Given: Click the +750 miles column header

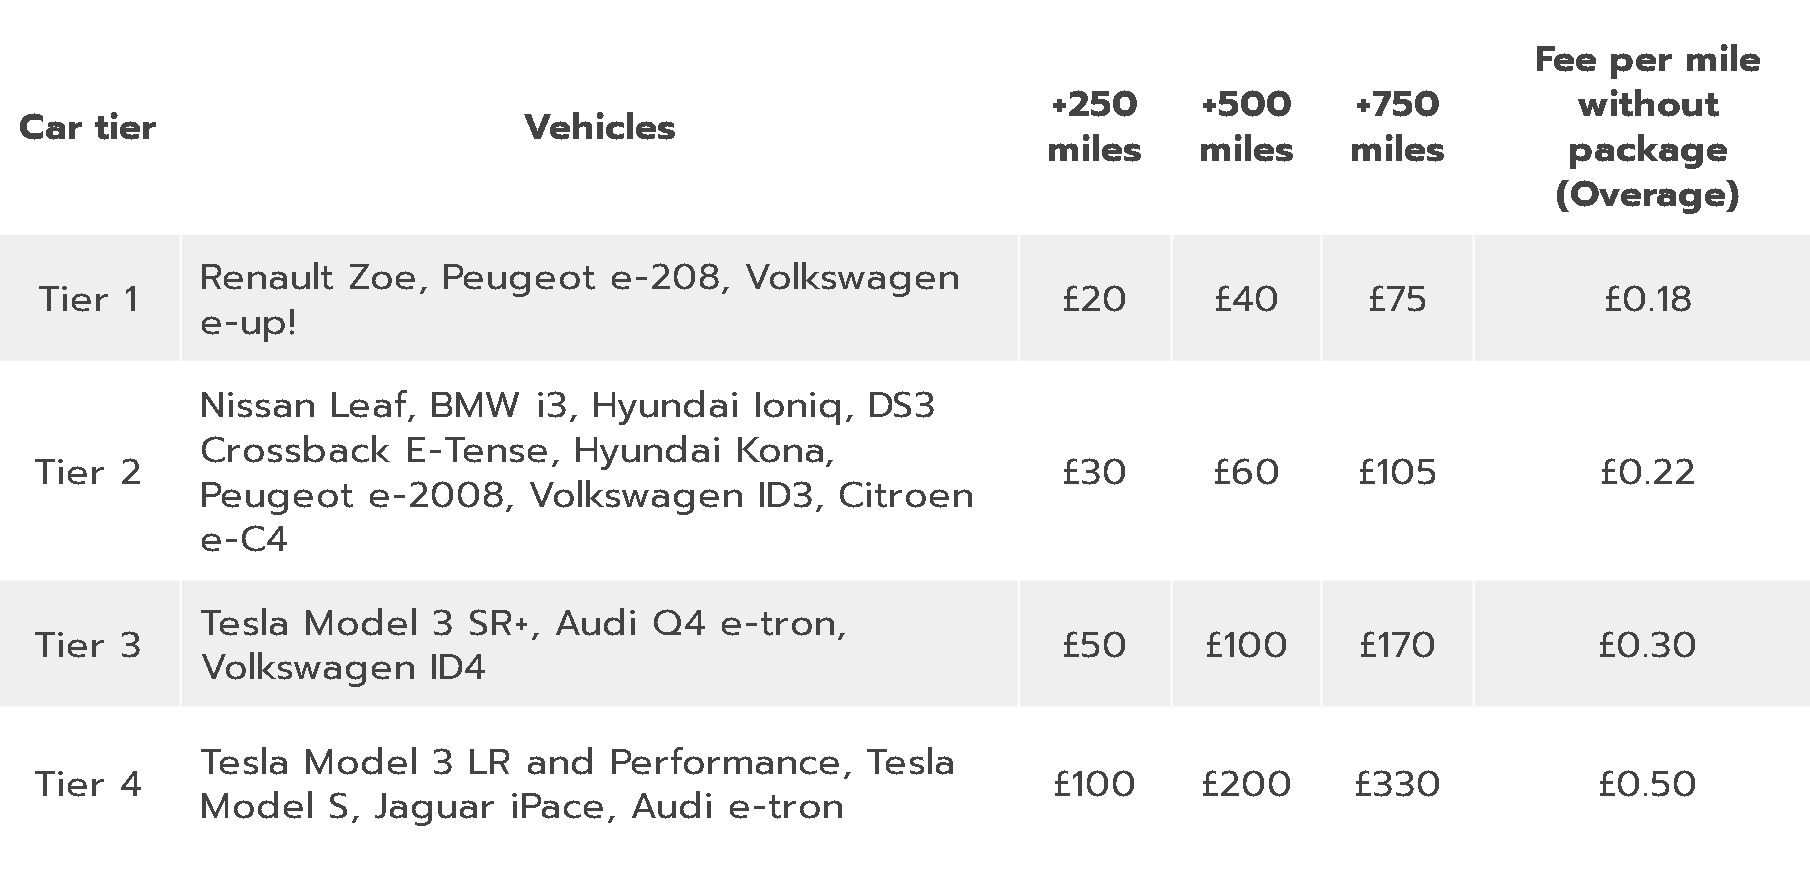Looking at the screenshot, I should click(x=1397, y=127).
